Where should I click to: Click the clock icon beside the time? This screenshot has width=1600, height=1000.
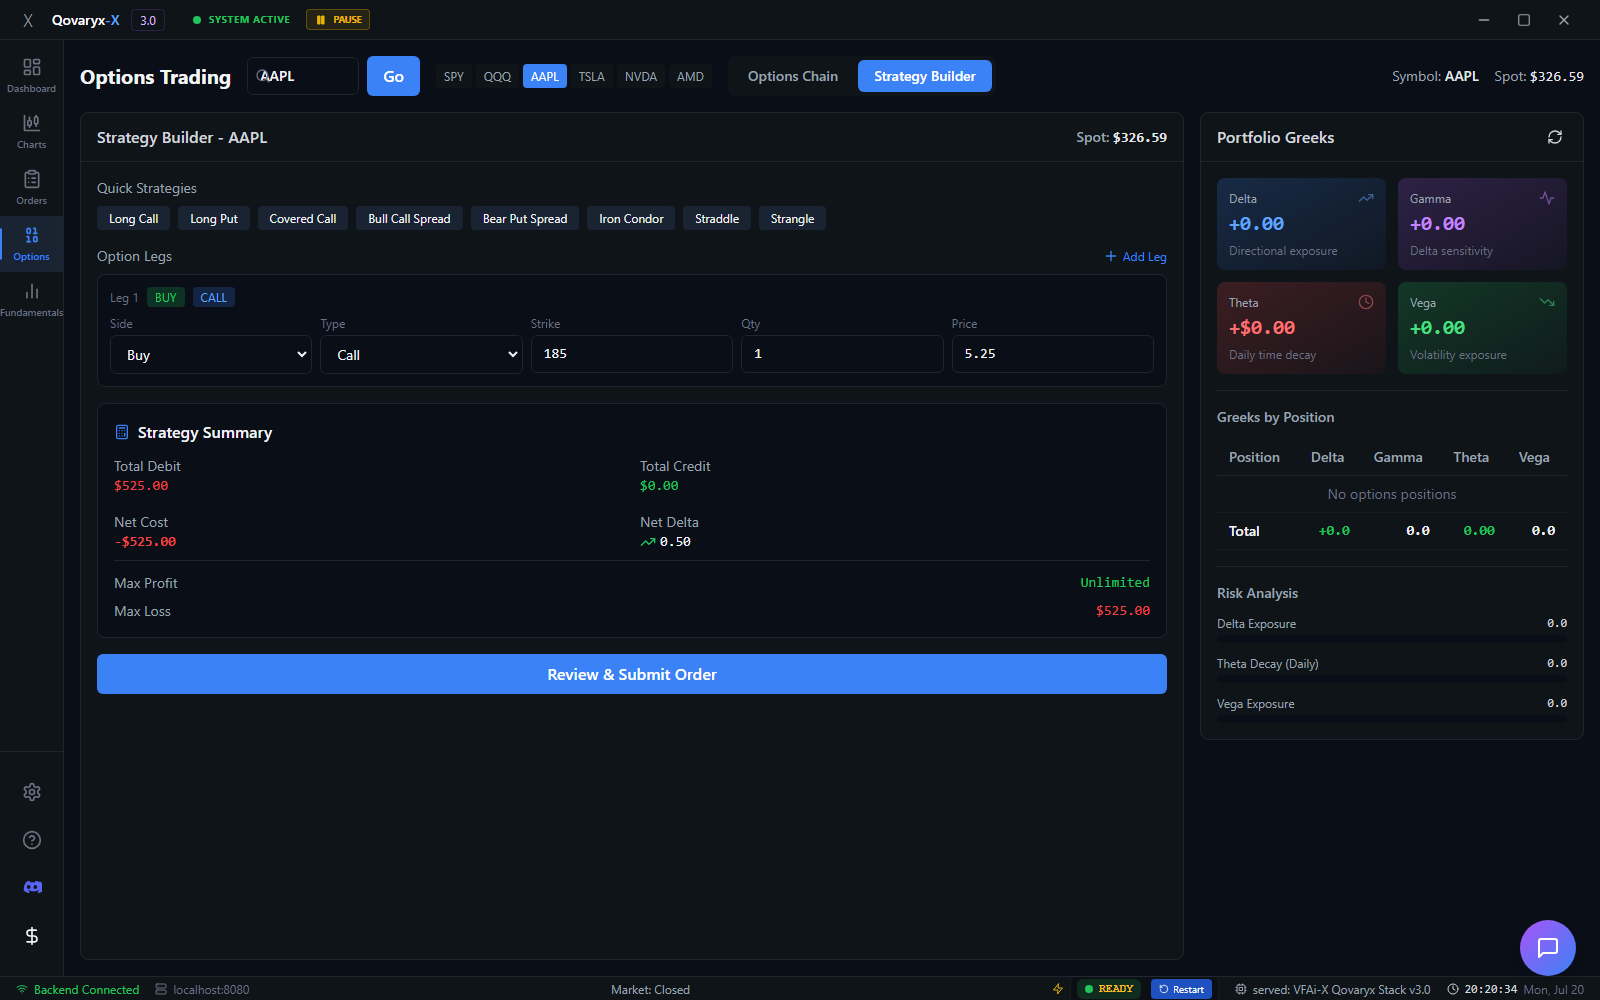pos(1453,989)
